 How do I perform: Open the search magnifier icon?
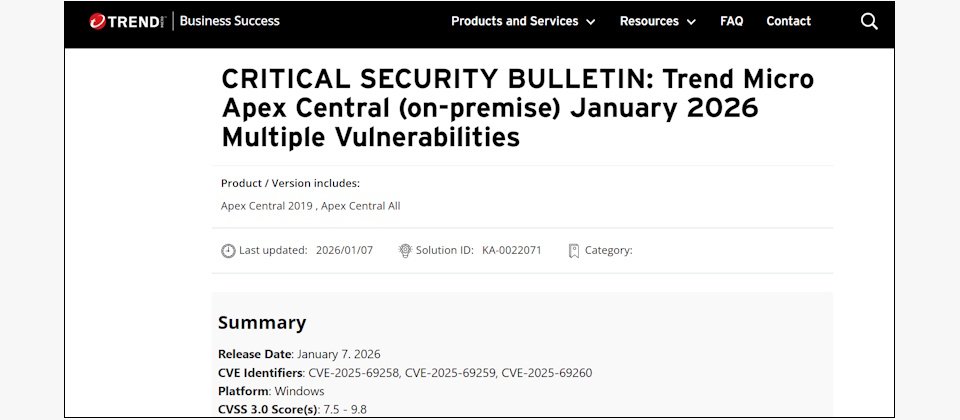coord(869,21)
